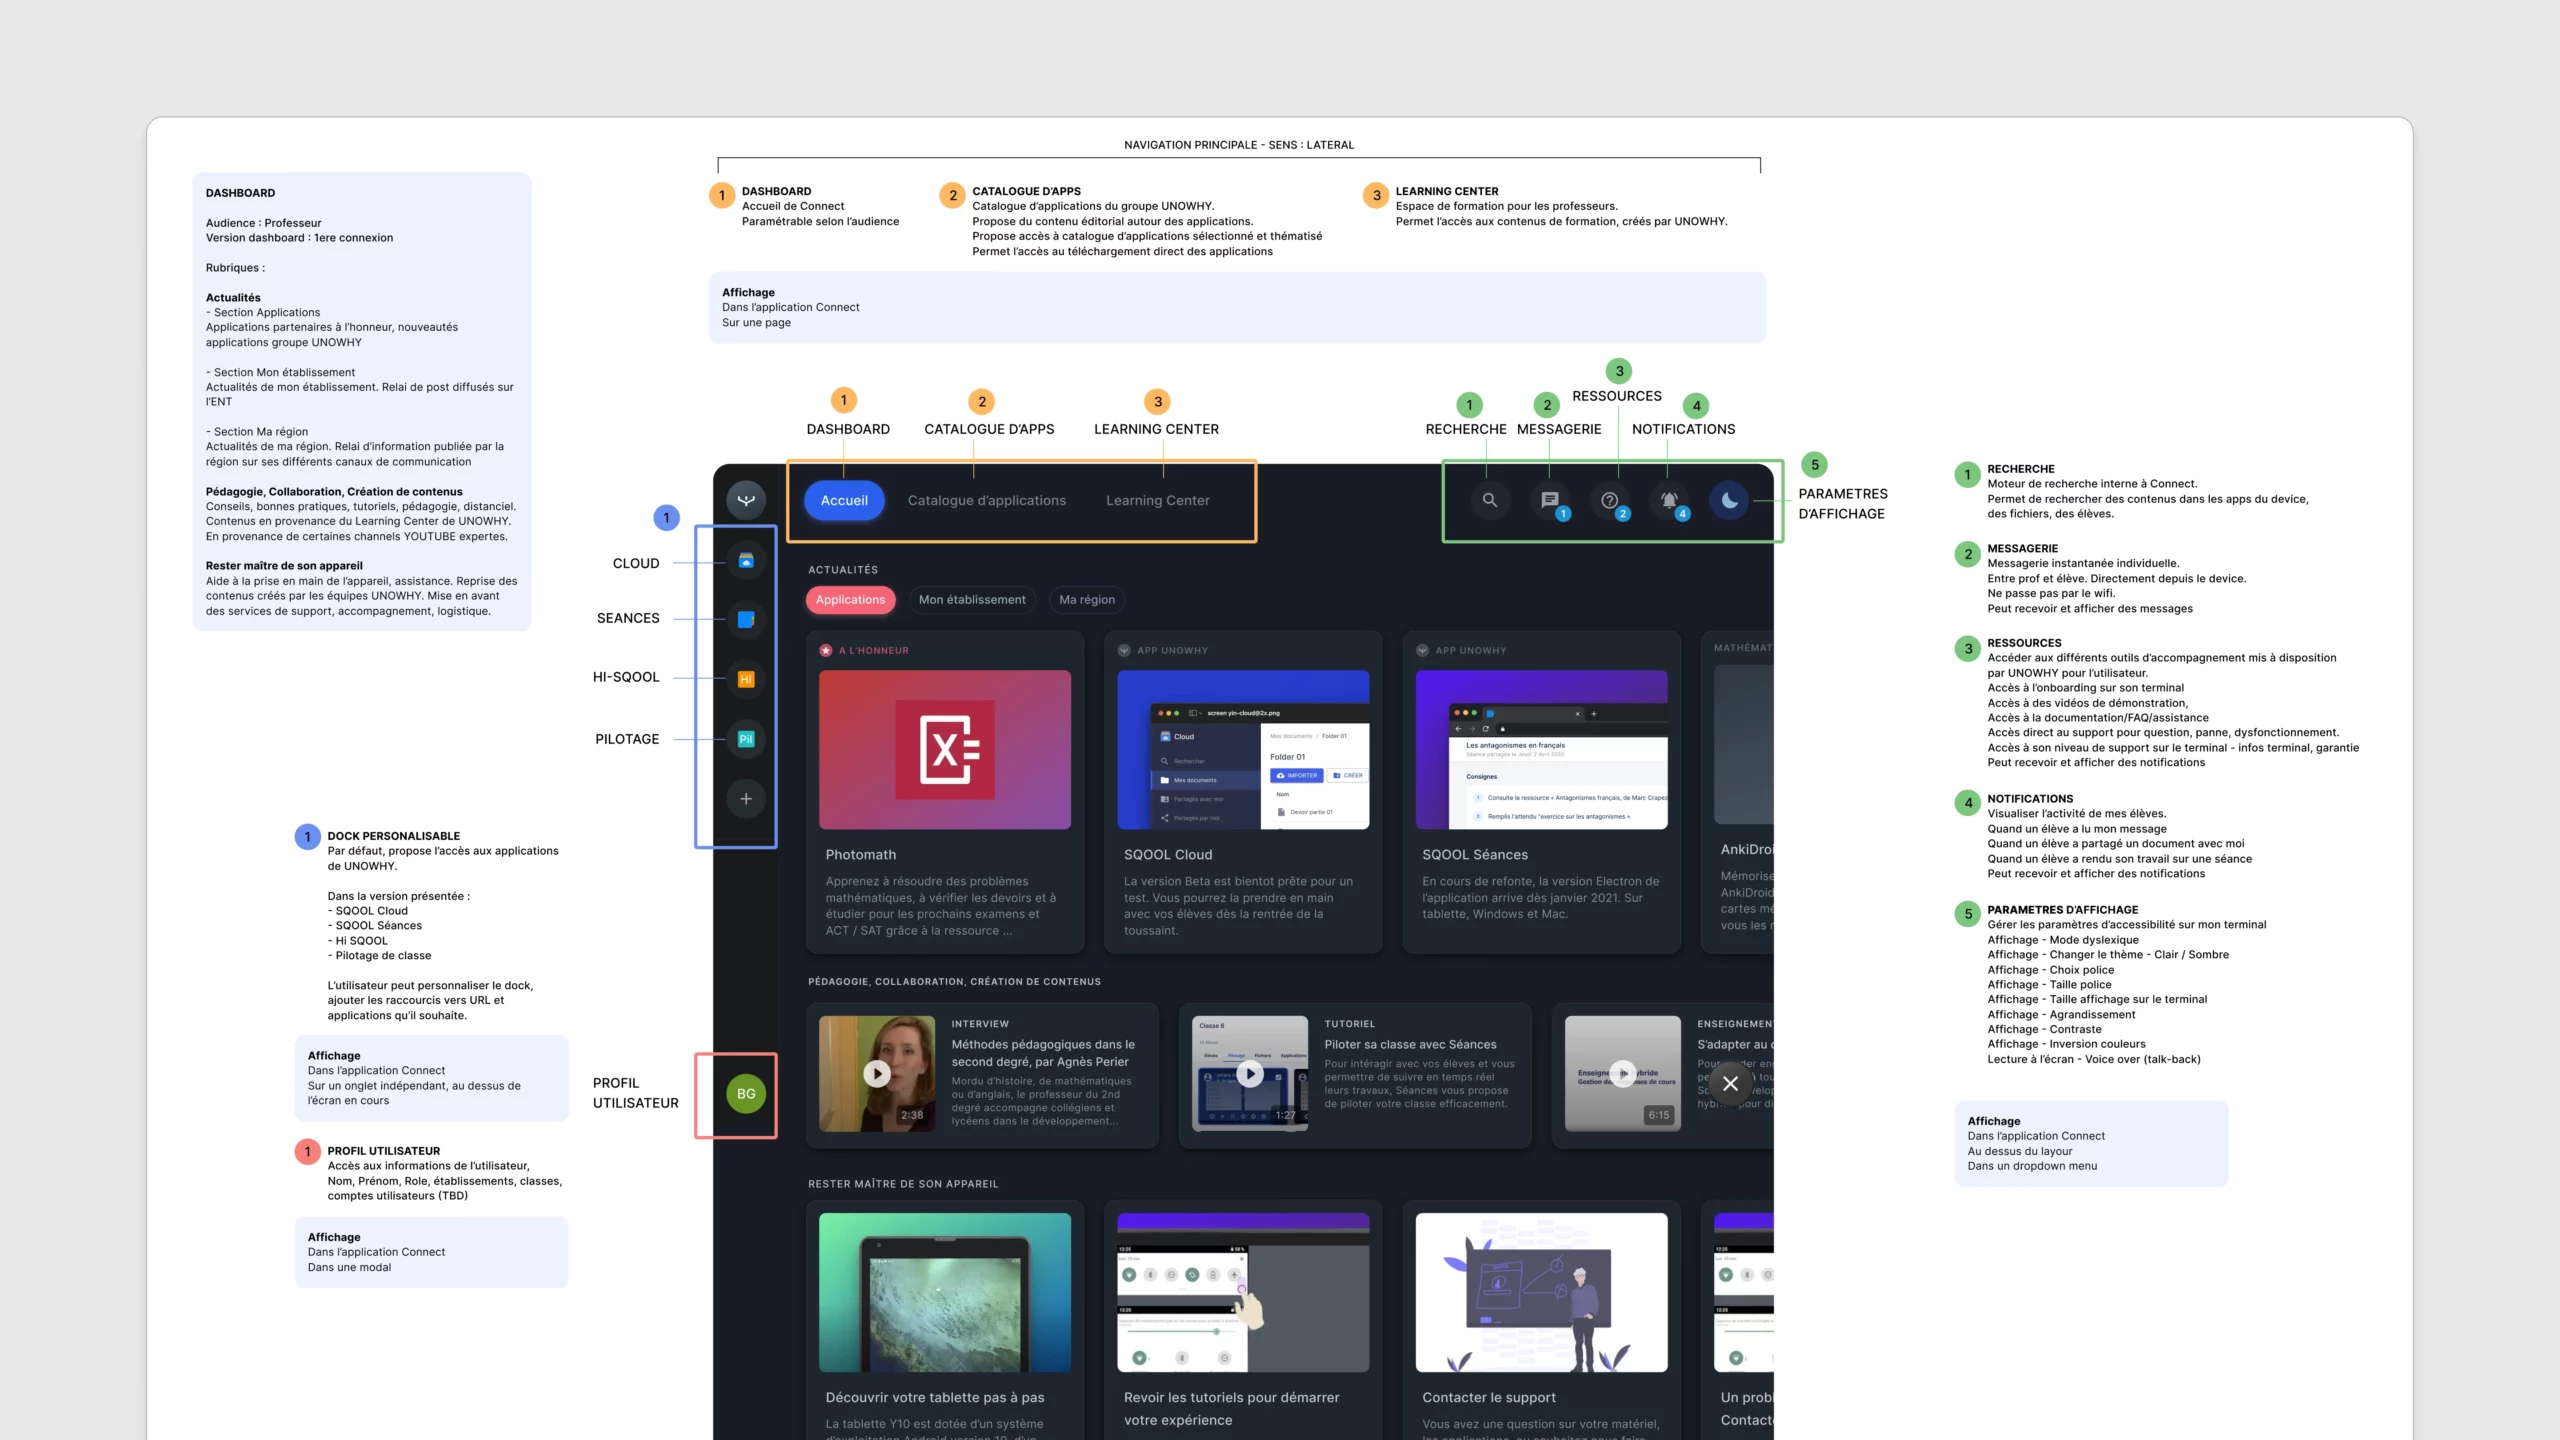Add shortcut with dock plus button

pos(745,799)
